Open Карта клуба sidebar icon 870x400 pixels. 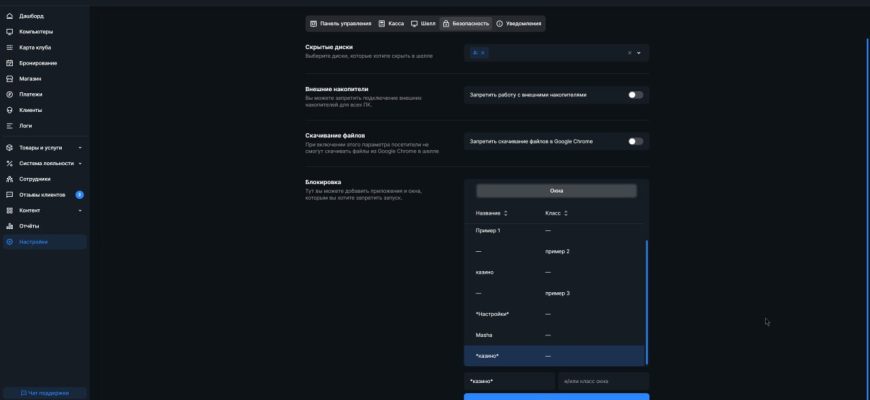click(x=10, y=47)
